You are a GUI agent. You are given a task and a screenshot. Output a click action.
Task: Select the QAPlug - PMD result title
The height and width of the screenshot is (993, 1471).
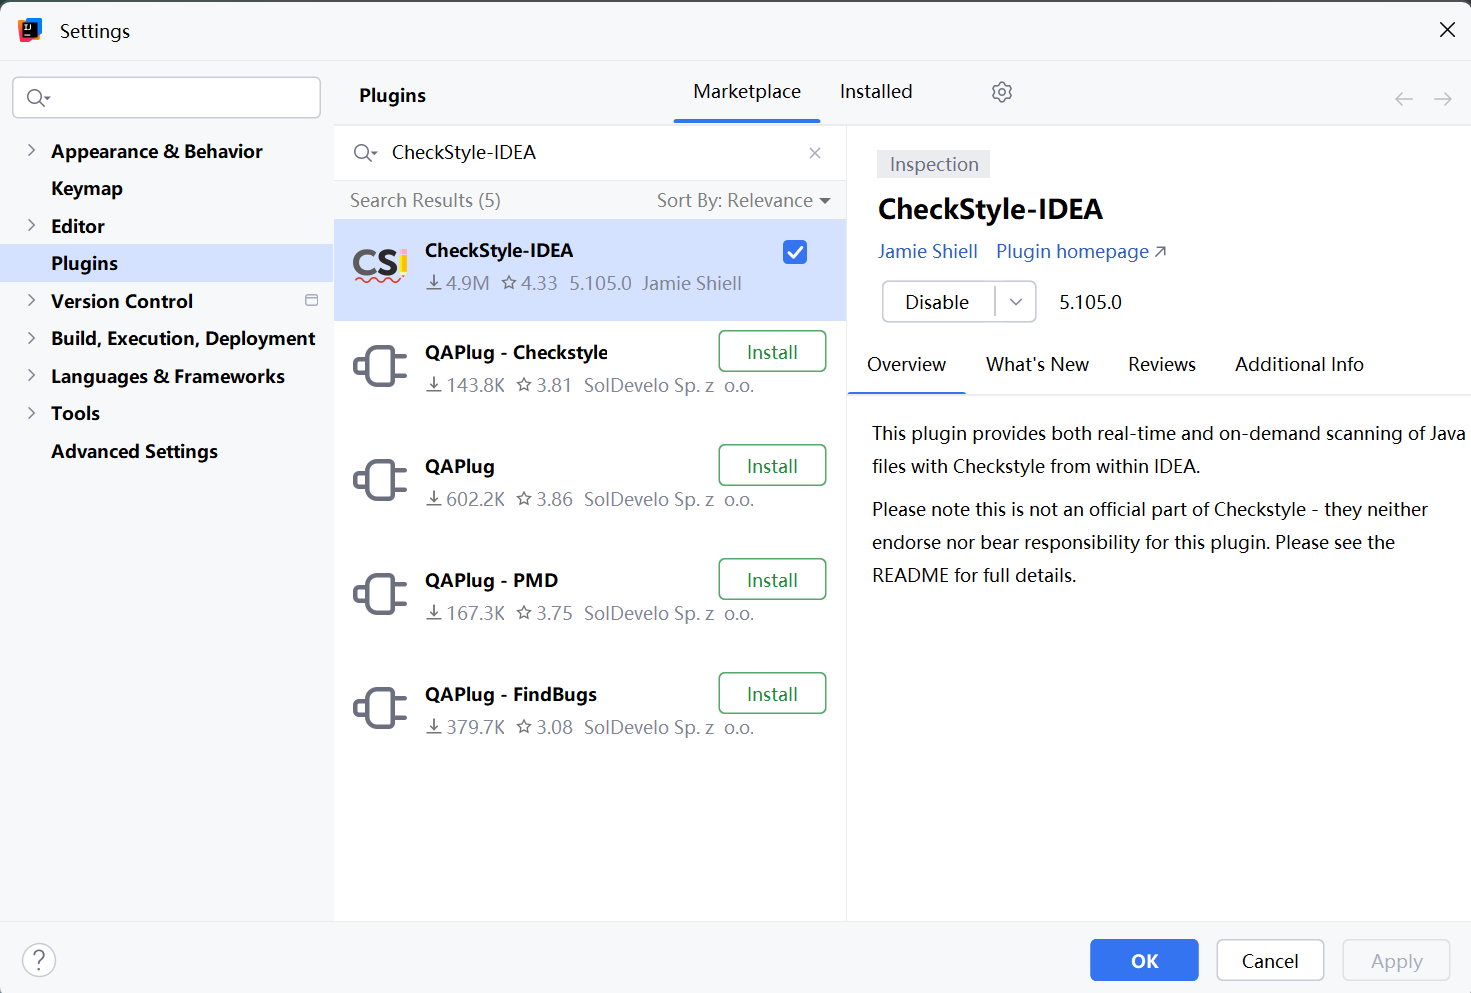click(x=491, y=580)
